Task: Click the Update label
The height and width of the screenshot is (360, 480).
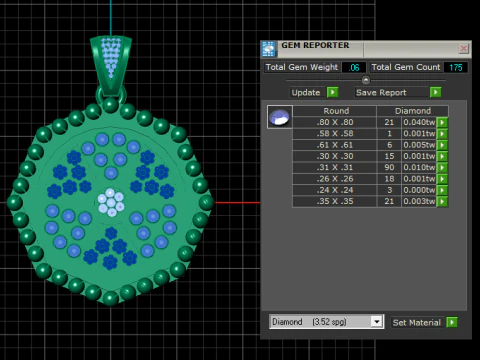Action: click(306, 92)
